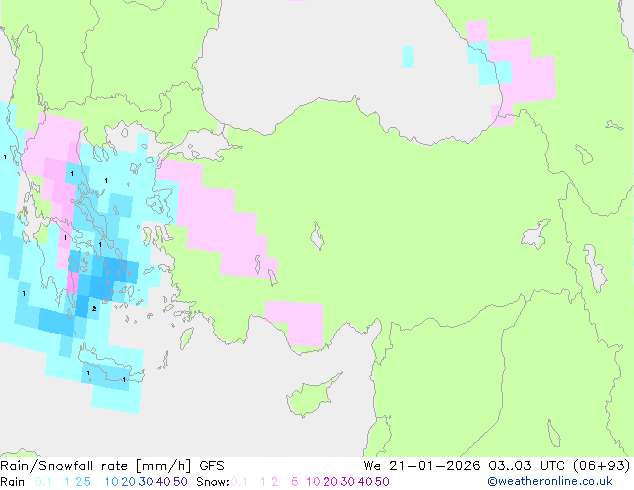This screenshot has width=634, height=490.
Task: Click the 'Snow:' legend label
Action: click(213, 482)
